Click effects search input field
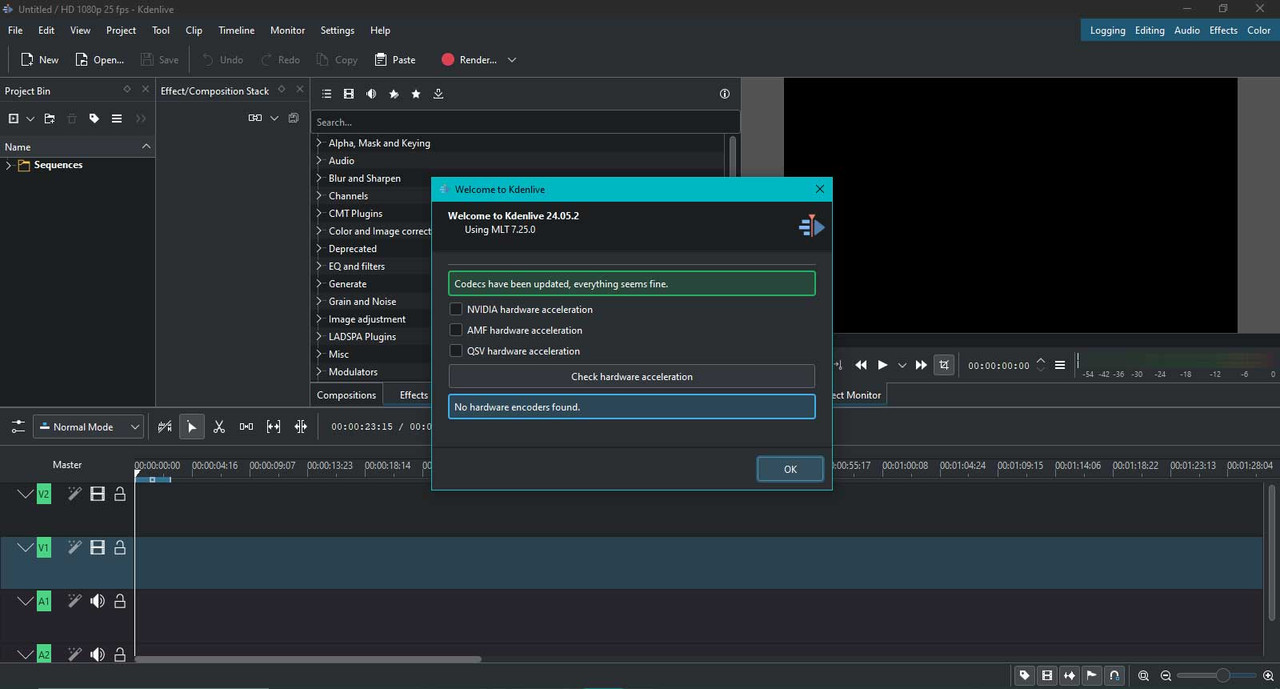This screenshot has width=1280, height=689. point(525,122)
